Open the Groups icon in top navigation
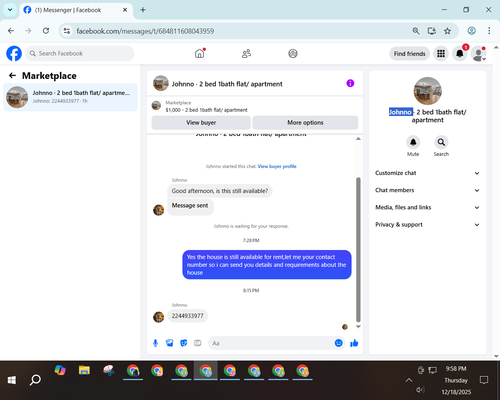 (x=293, y=53)
